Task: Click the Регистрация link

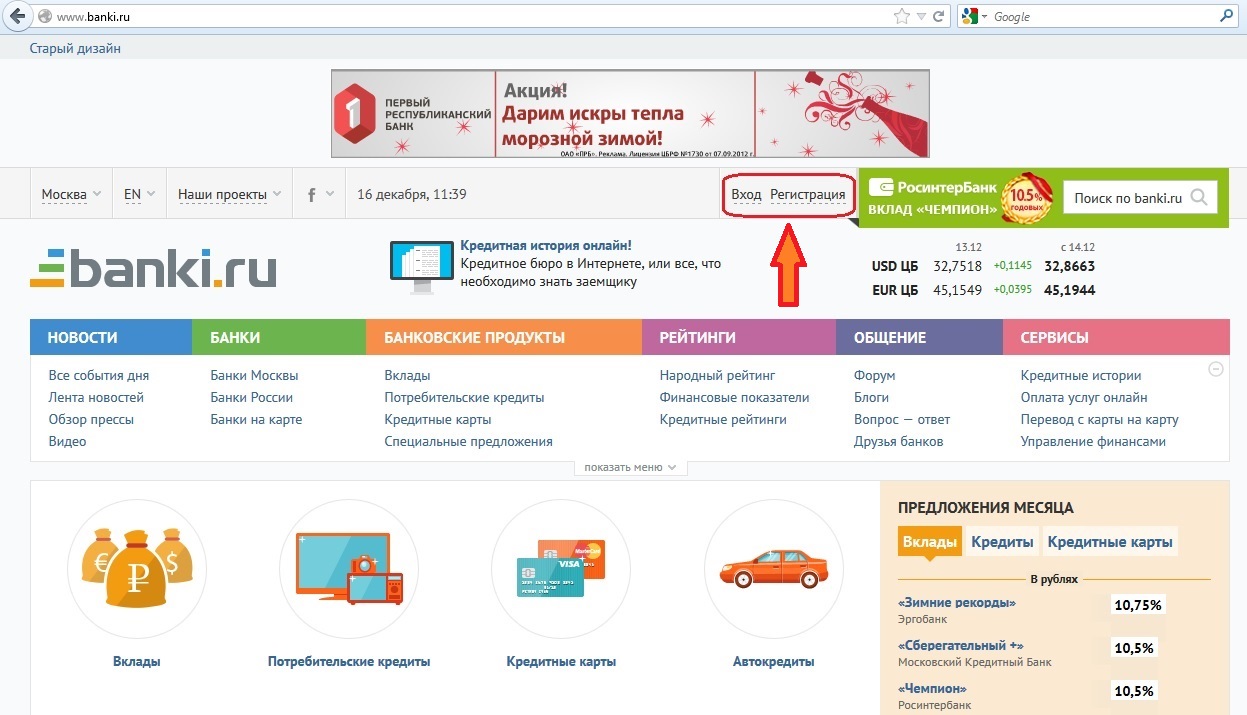Action: click(807, 194)
